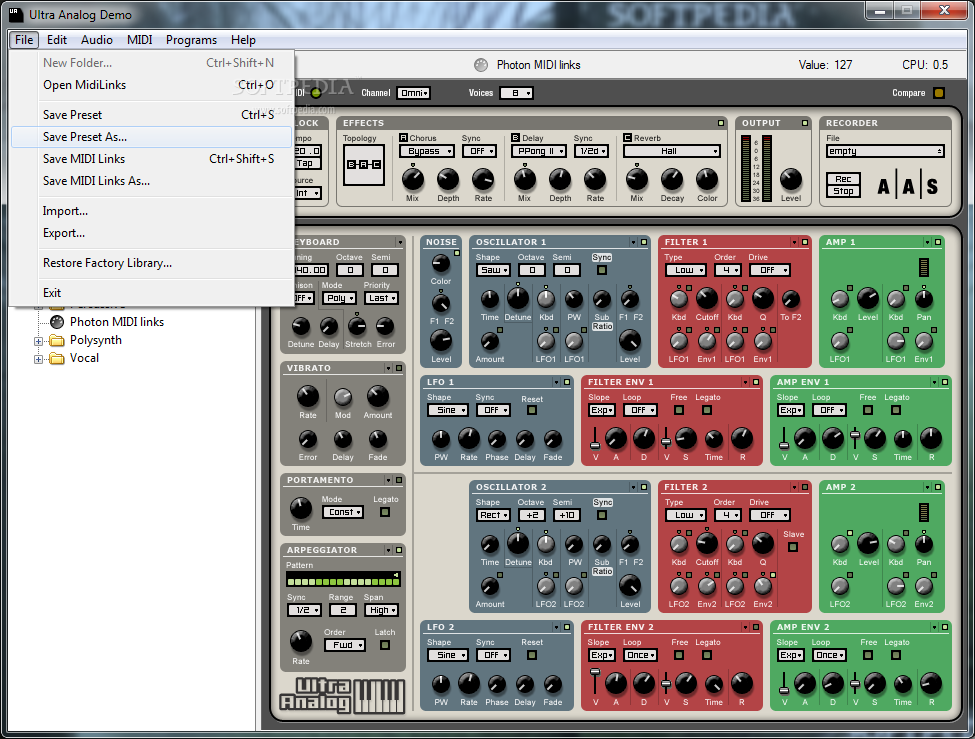This screenshot has width=975, height=739.
Task: Choose Restore Factory Library... menu item
Action: point(151,263)
